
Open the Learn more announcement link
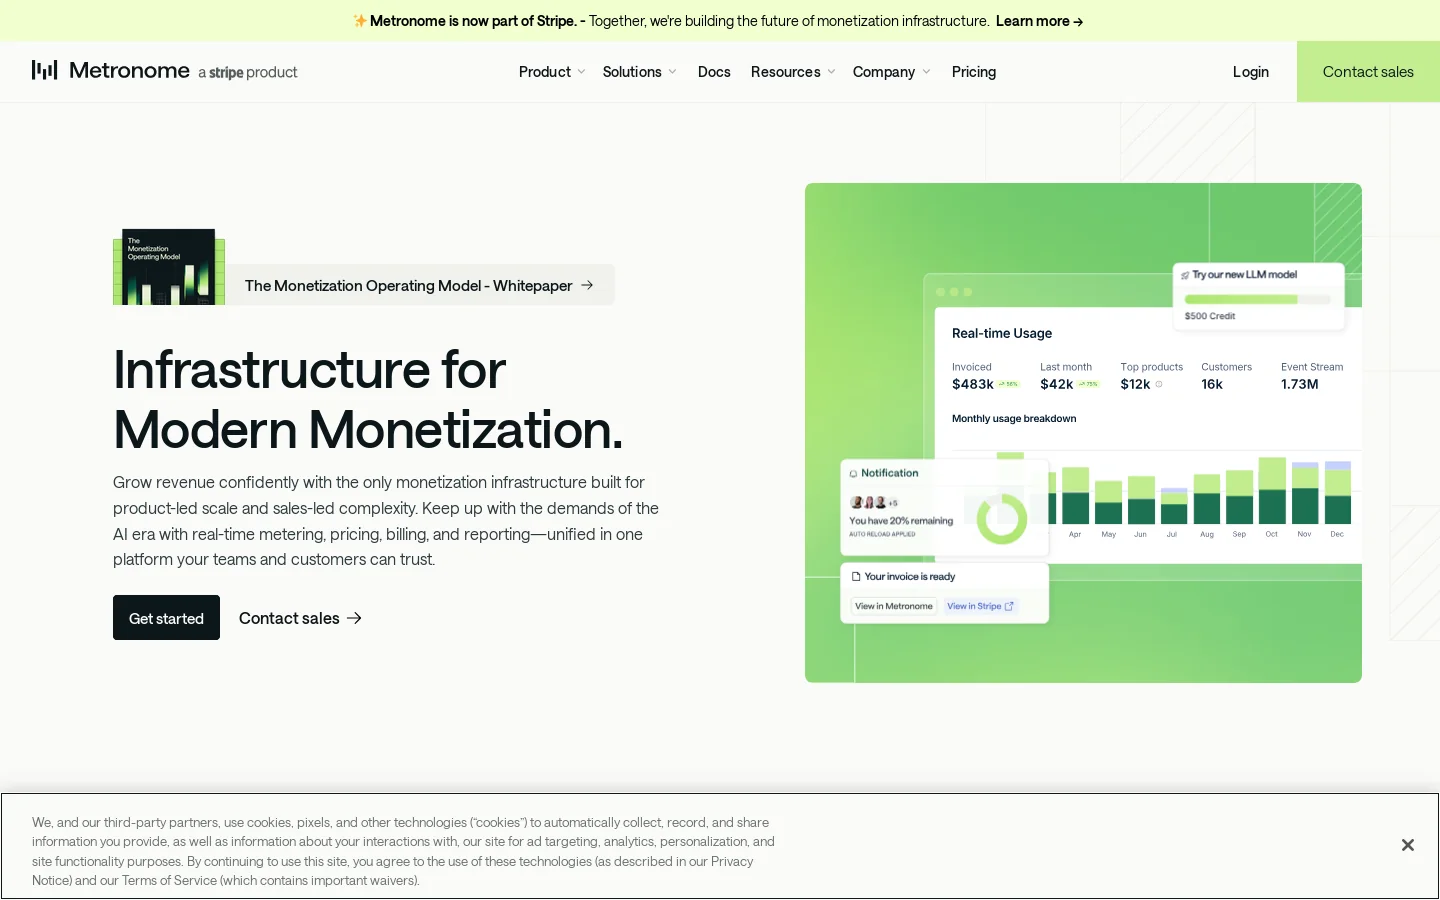1040,21
